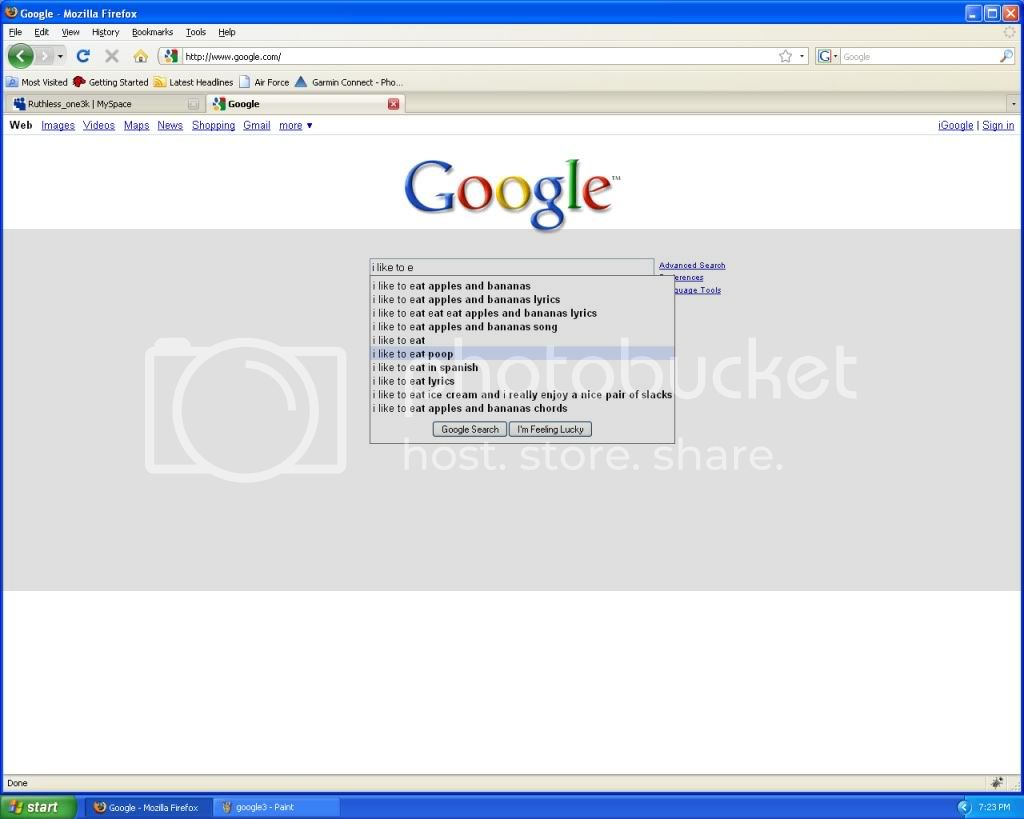This screenshot has width=1024, height=819.
Task: Open the Advanced Search link
Action: [x=692, y=265]
